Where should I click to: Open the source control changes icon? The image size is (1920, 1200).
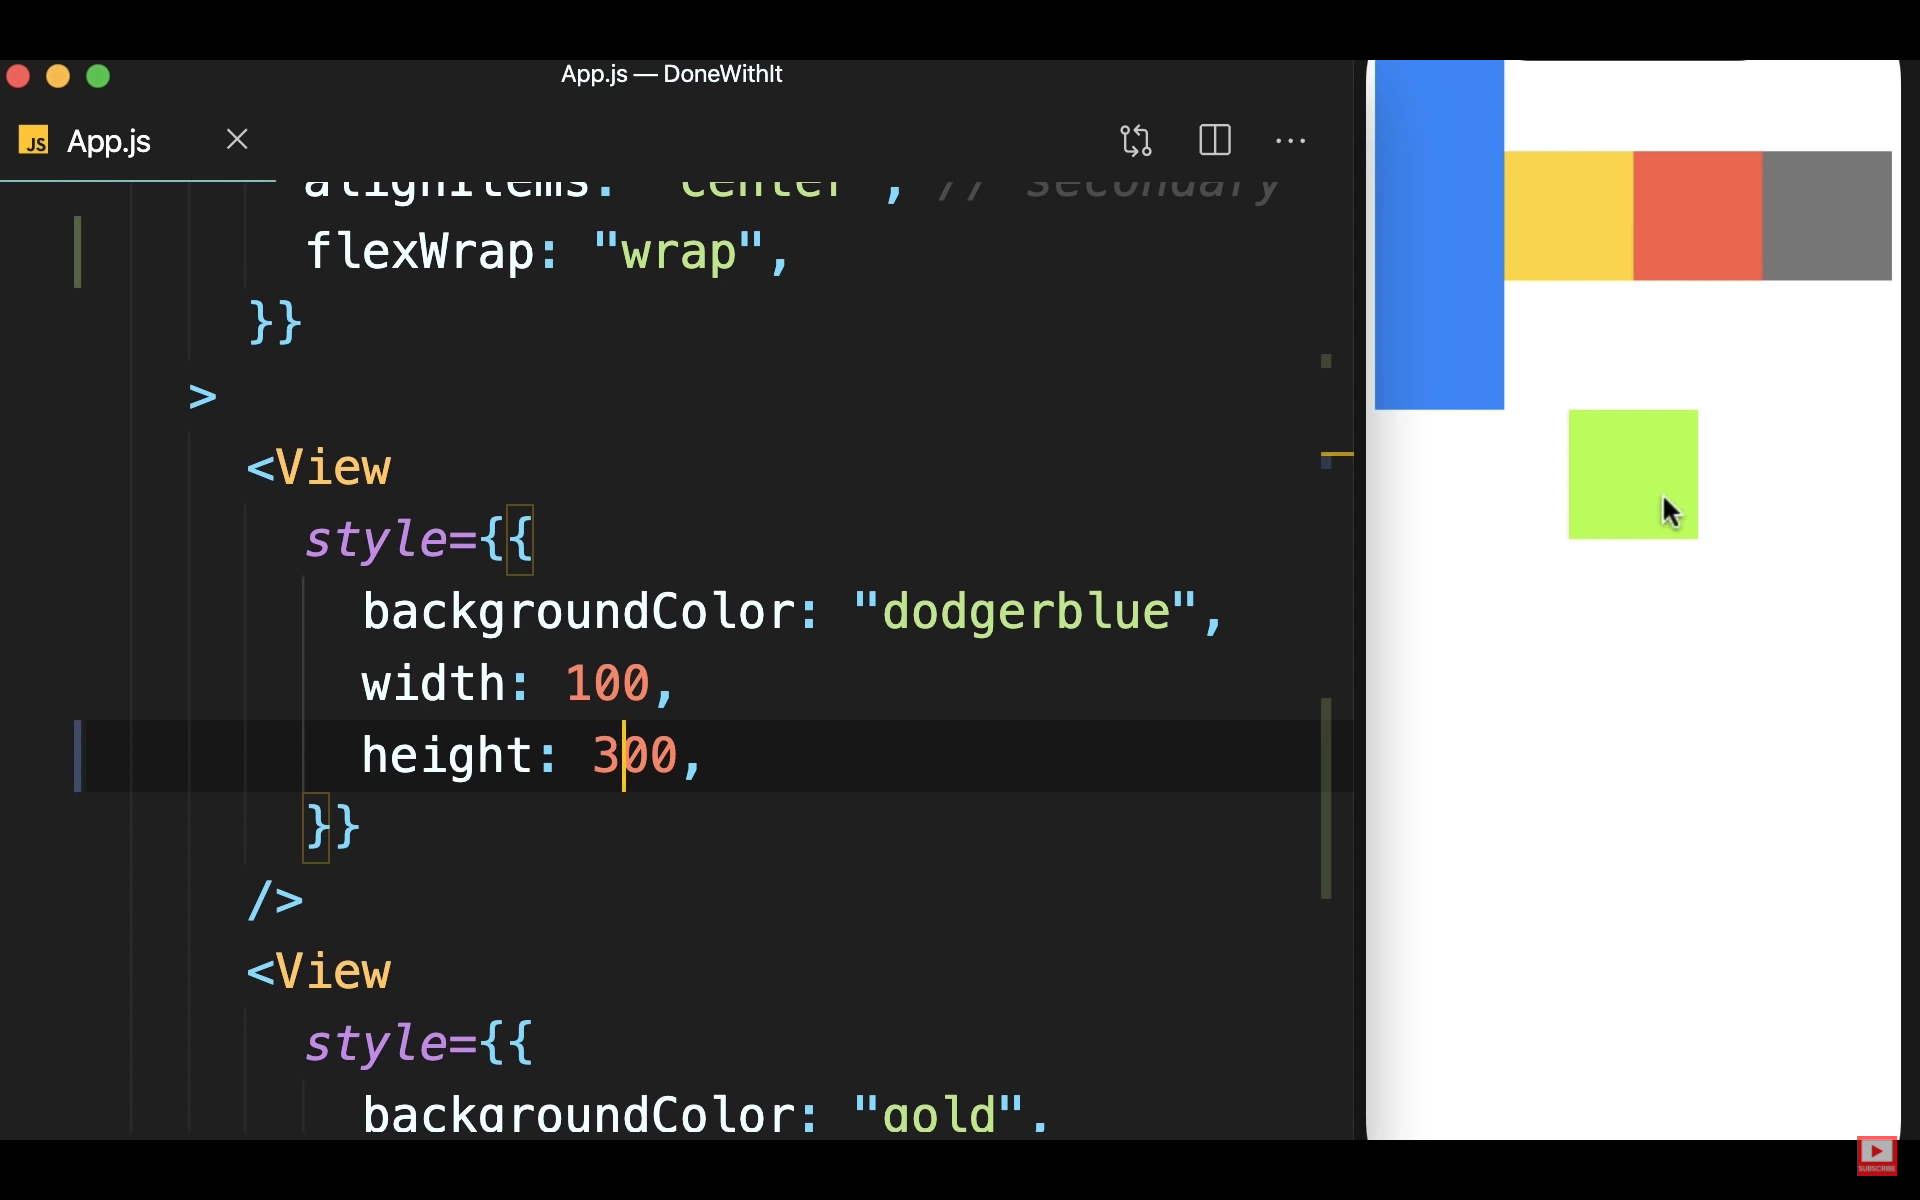click(1136, 140)
